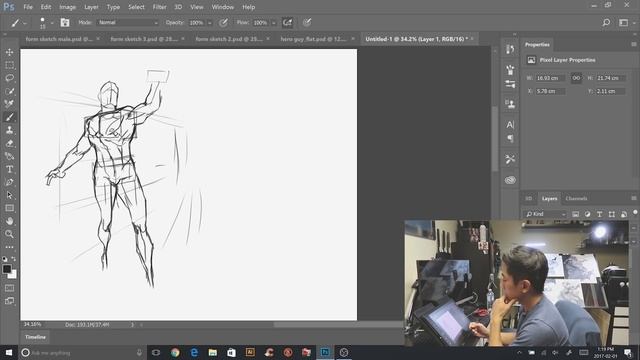Open the Flow slider dropdown arrow
The height and width of the screenshot is (360, 640).
tap(273, 23)
